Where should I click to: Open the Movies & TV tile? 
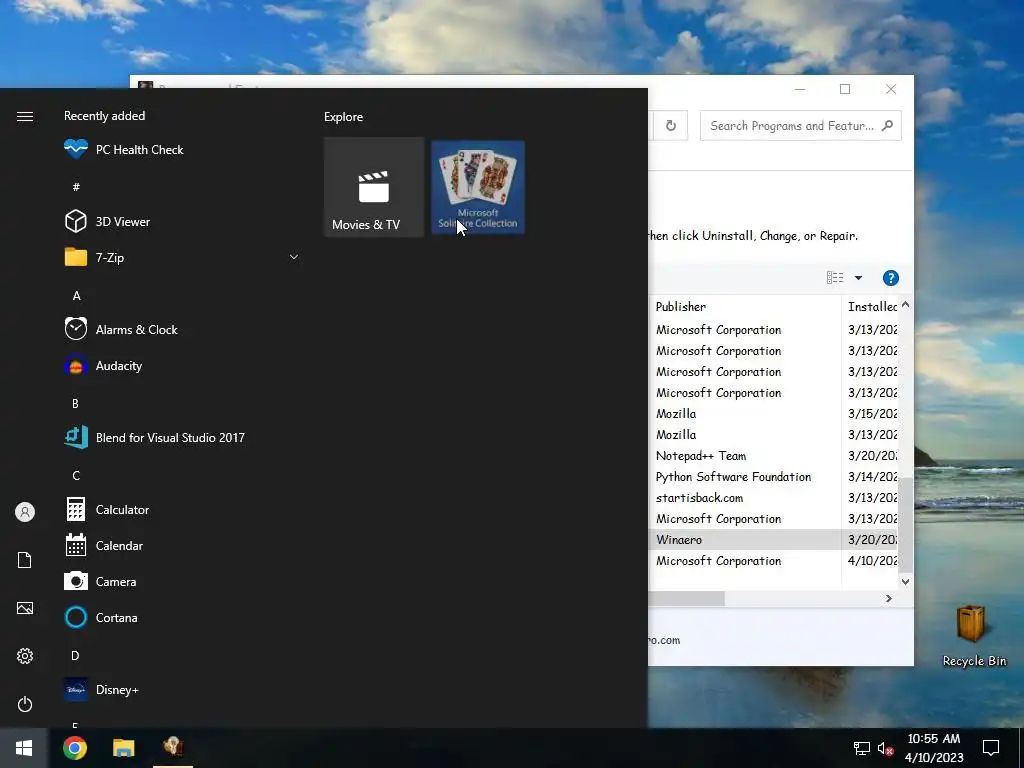coord(374,187)
